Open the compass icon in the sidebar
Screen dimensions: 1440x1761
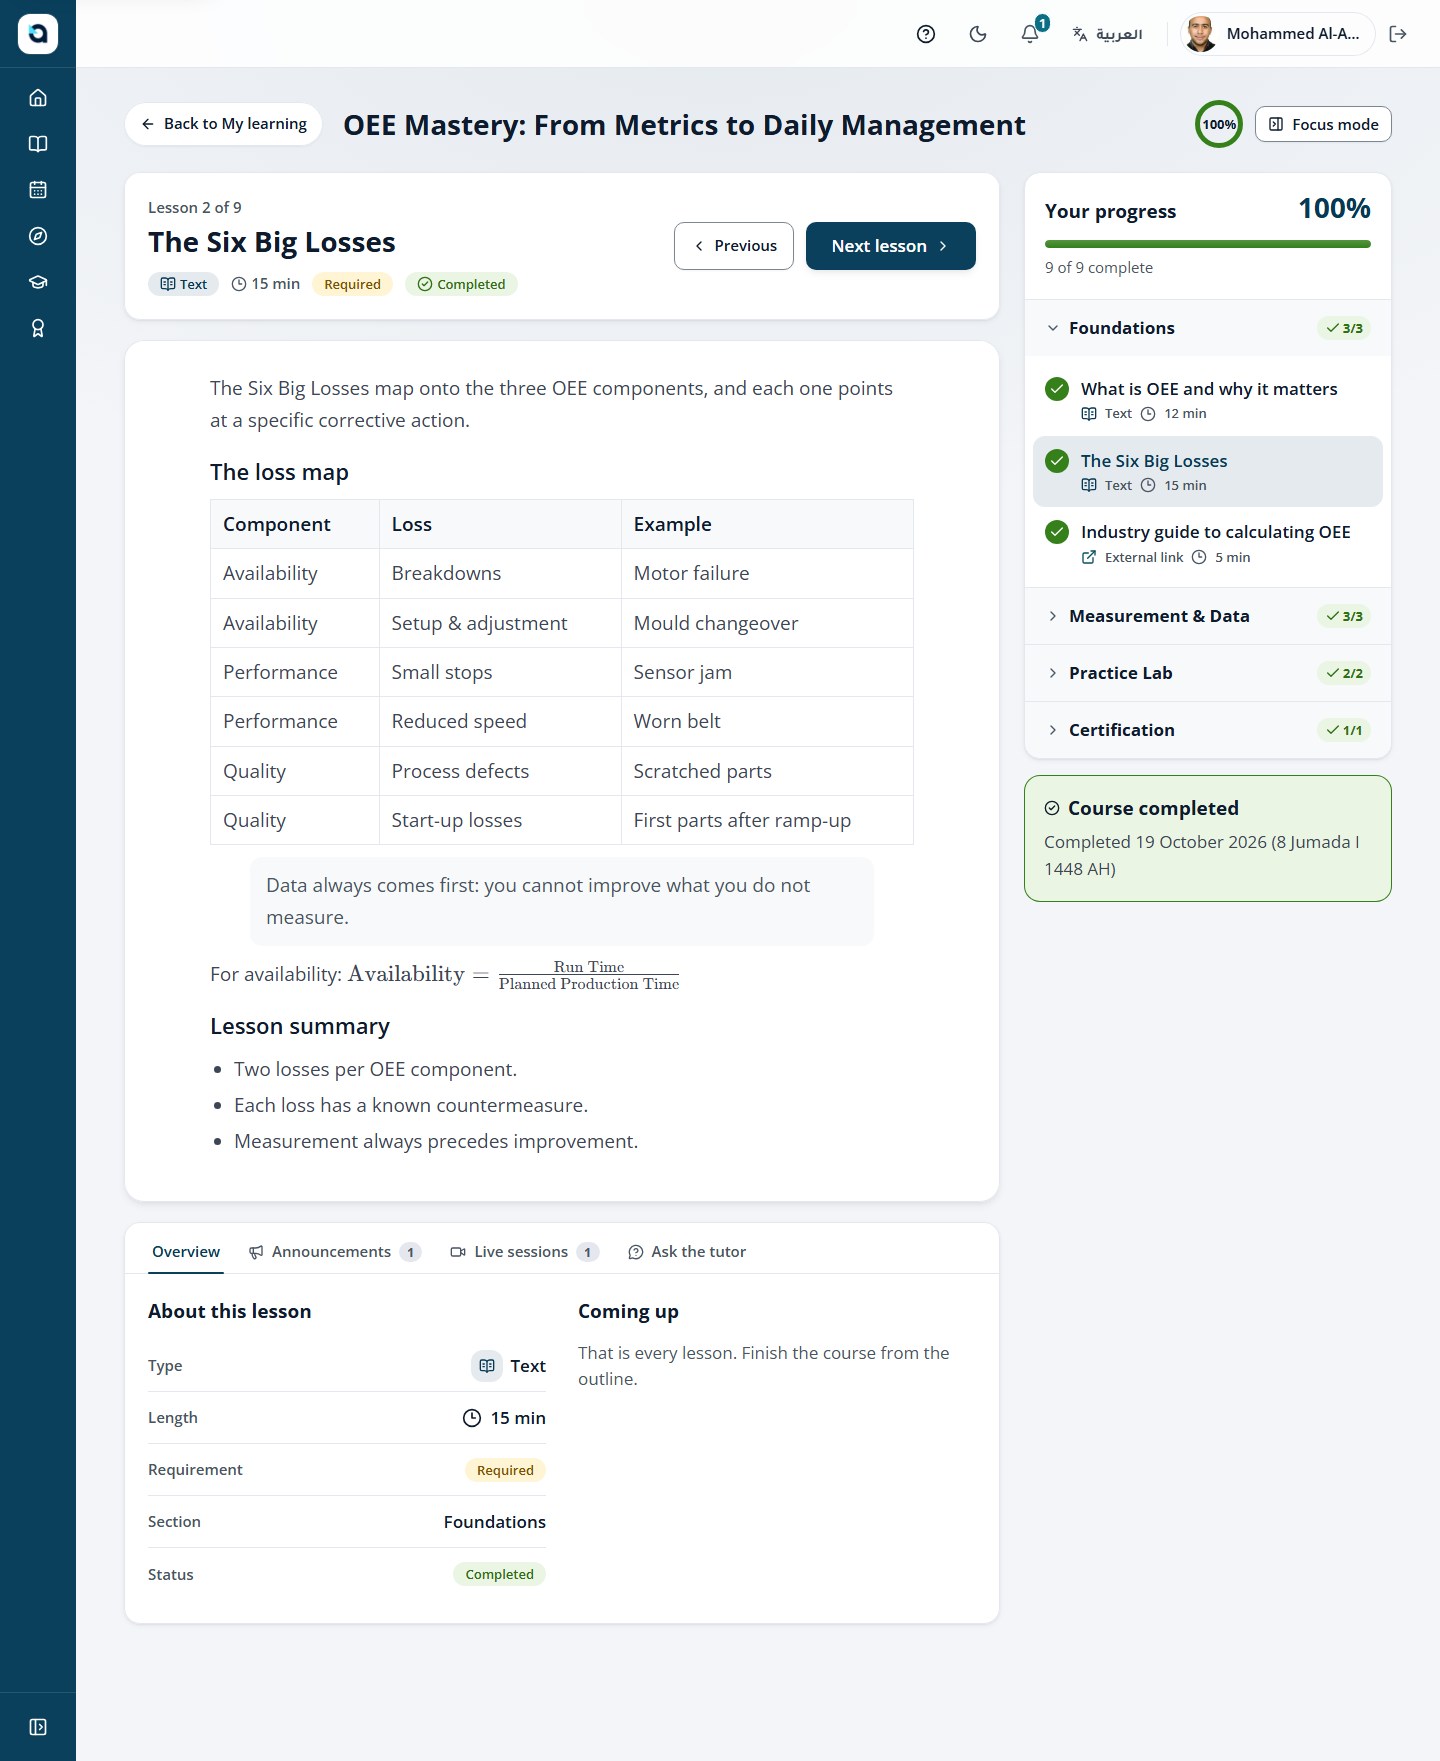38,236
